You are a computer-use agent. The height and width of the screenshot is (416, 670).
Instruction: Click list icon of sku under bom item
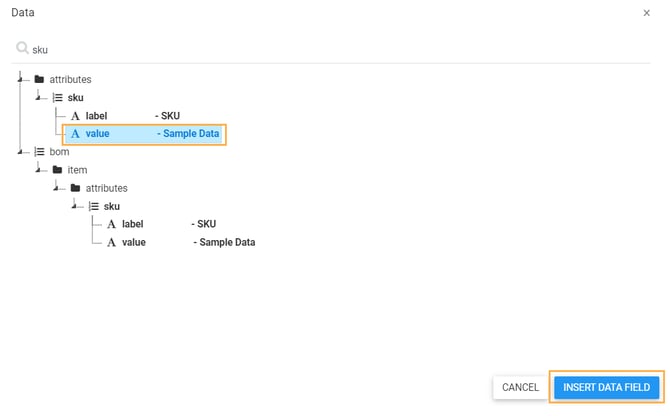pyautogui.click(x=93, y=206)
